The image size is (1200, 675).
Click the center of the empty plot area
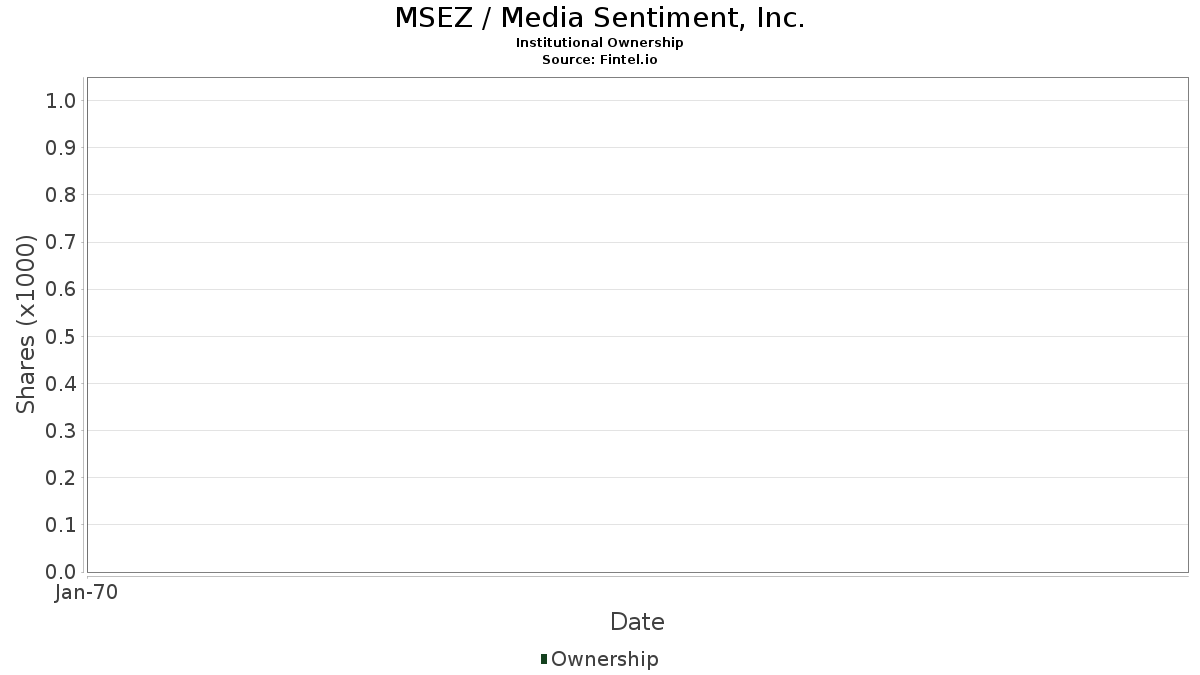637,325
